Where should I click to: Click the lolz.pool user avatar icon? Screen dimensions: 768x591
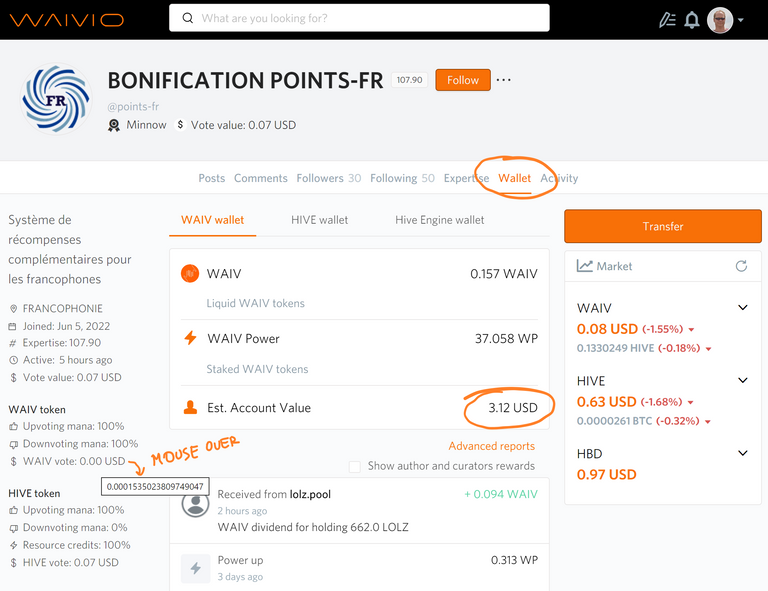click(195, 503)
